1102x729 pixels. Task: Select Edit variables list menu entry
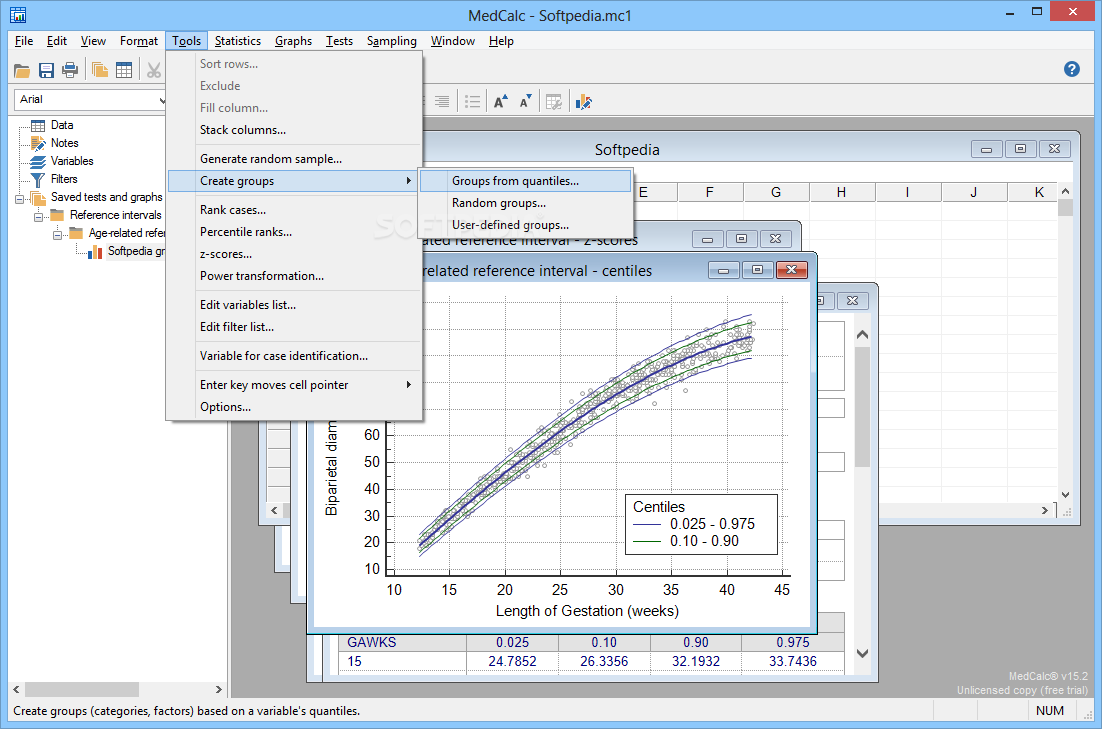(294, 304)
